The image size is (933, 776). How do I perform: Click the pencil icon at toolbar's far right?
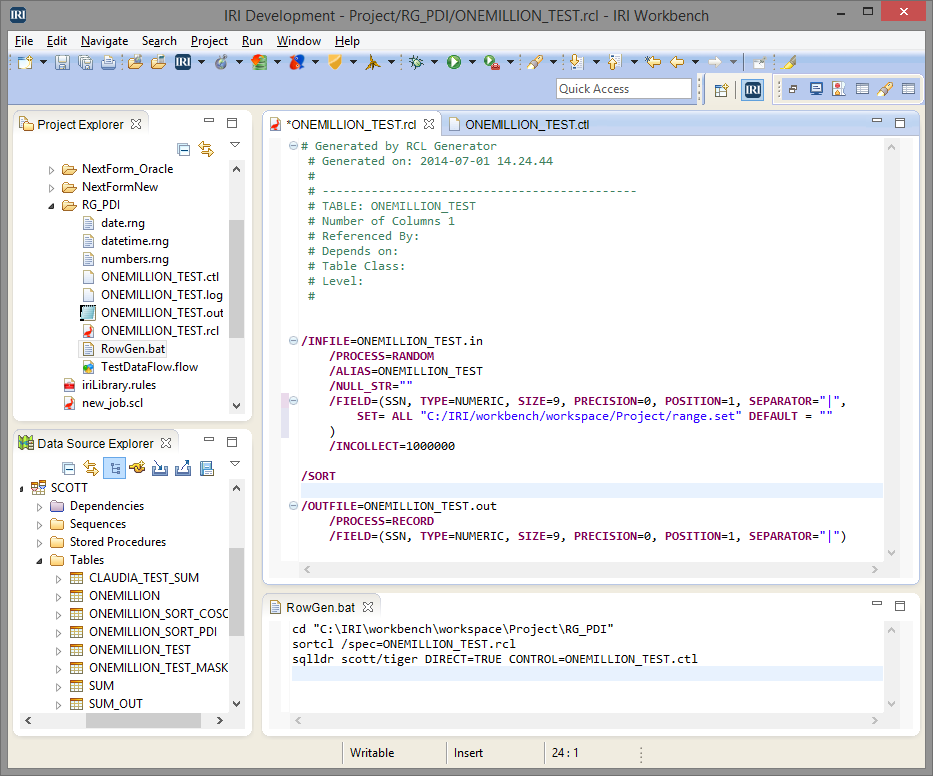point(789,62)
